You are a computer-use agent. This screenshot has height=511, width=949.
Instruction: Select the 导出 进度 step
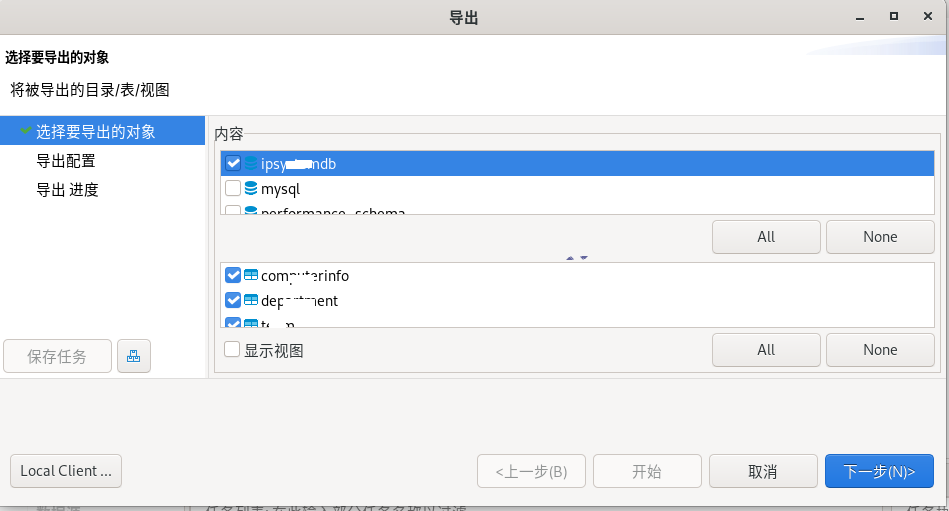coord(67,190)
